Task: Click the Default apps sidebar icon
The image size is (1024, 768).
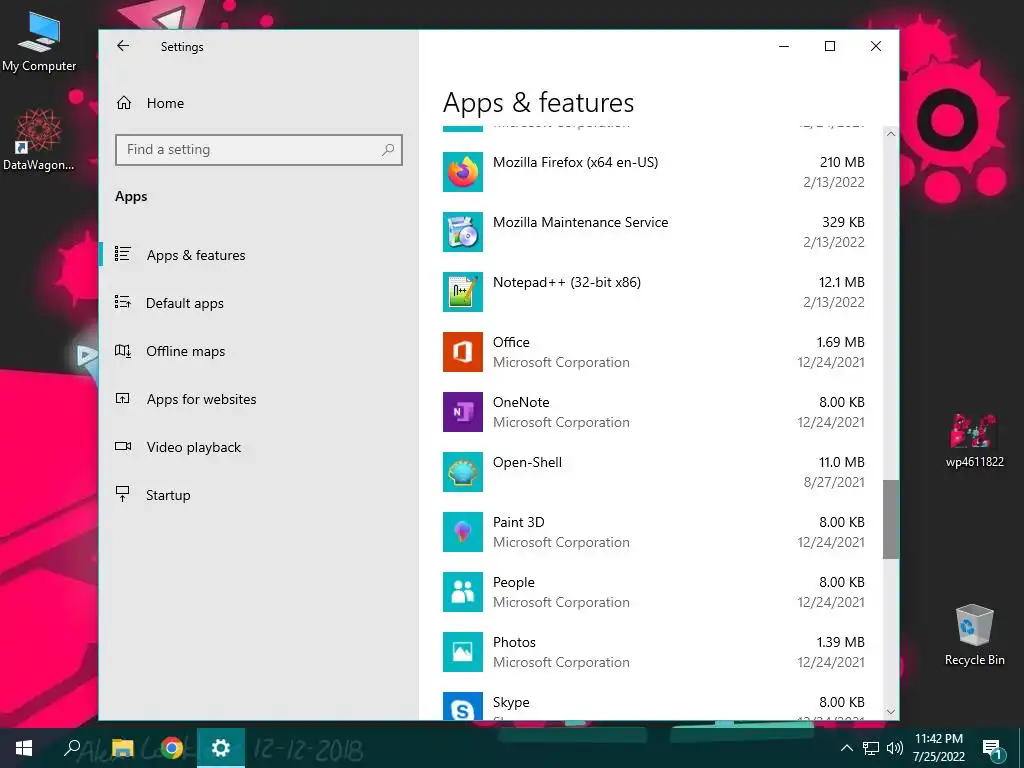Action: tap(123, 302)
